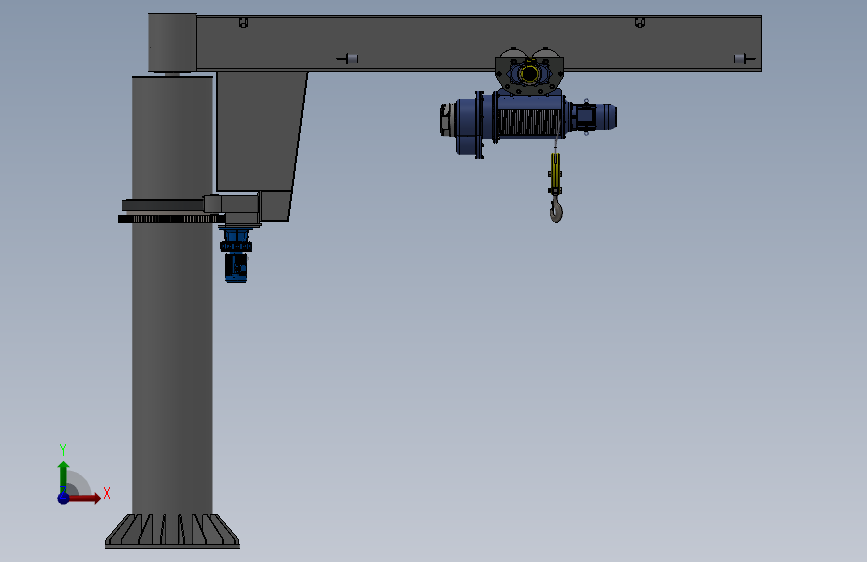Select the left end stop on the beam

(x=348, y=58)
